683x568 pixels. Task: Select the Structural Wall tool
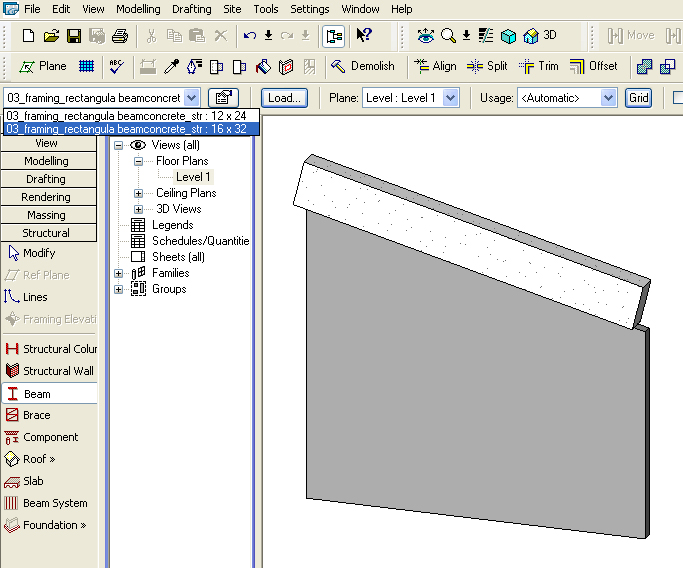(x=58, y=371)
